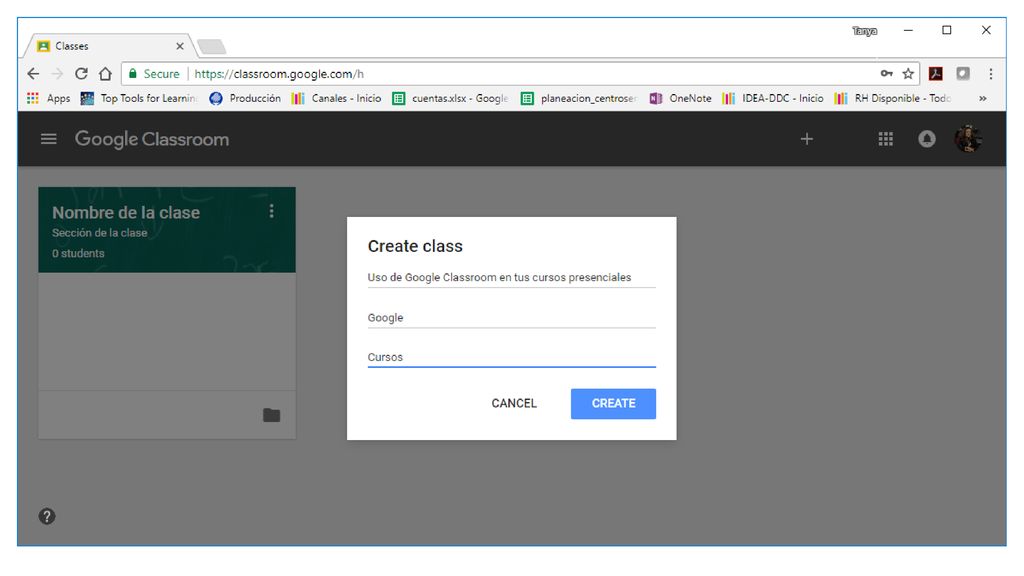Open the planeacion_centroser bookmark
Image resolution: width=1024 pixels, height=576 pixels.
pos(579,99)
